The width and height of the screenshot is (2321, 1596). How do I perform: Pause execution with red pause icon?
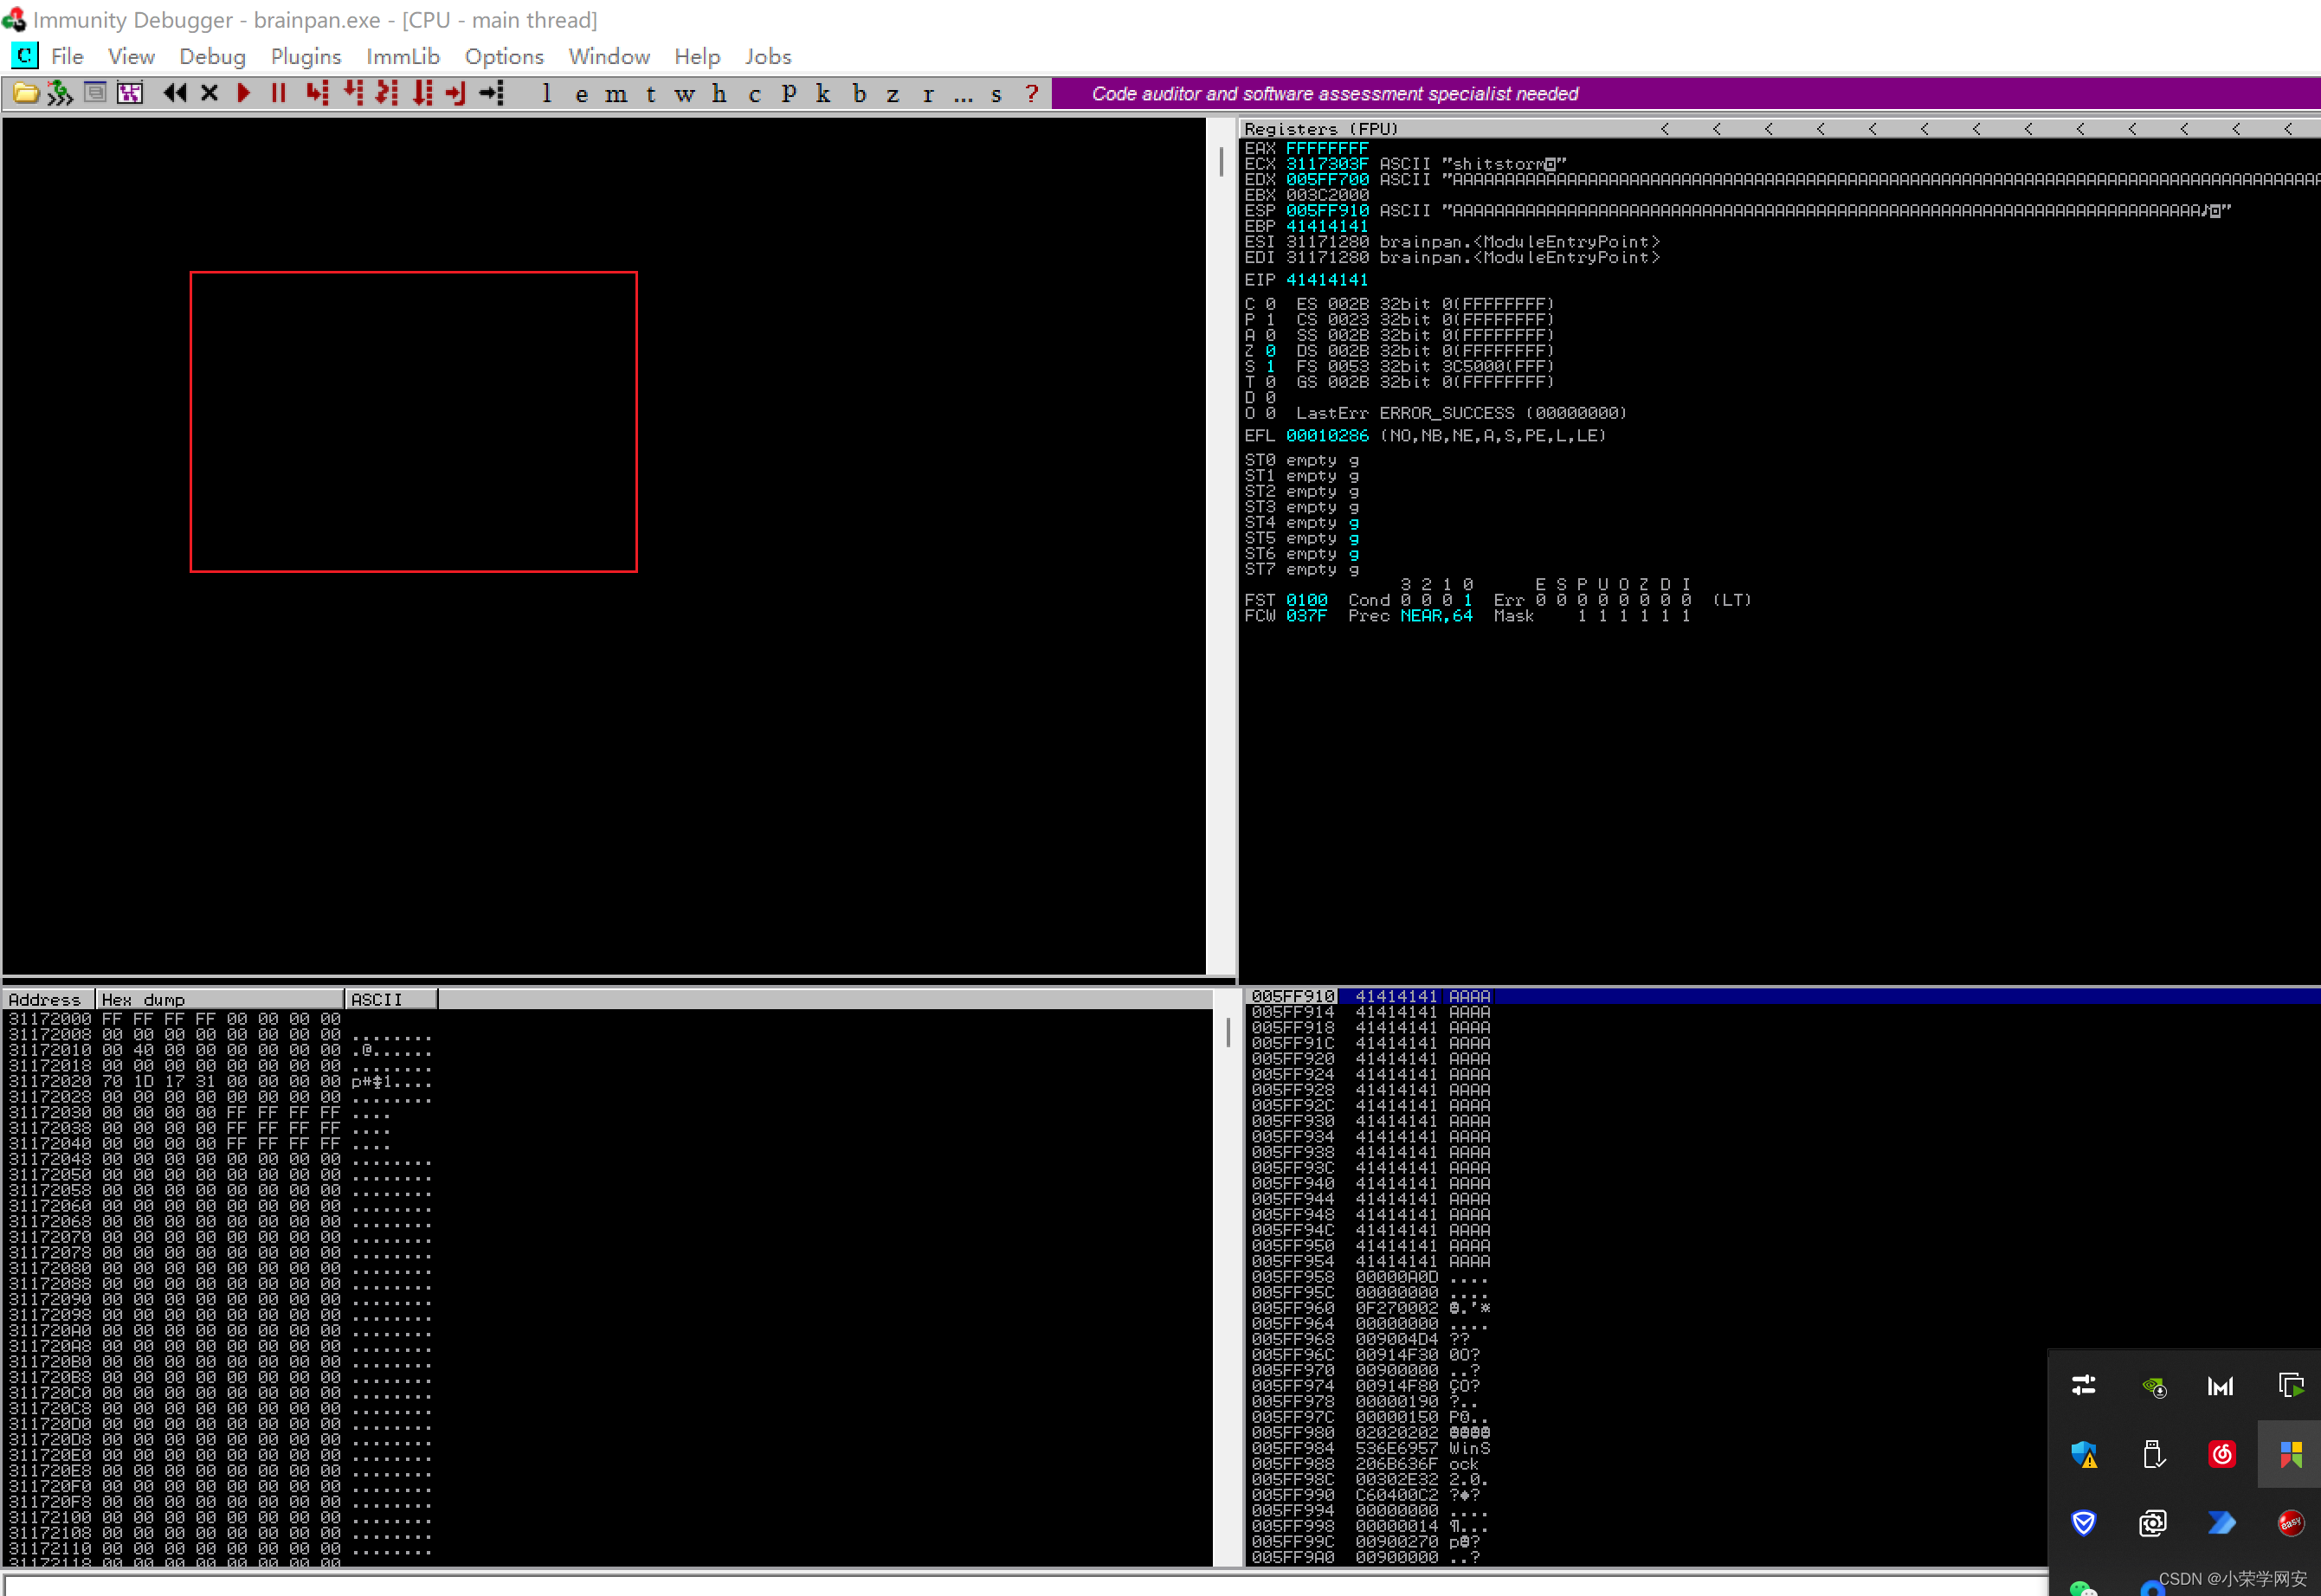pyautogui.click(x=279, y=93)
